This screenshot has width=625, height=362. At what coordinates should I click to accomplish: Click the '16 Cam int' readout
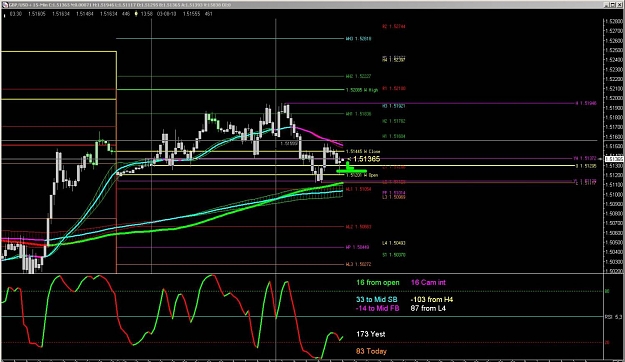point(428,282)
